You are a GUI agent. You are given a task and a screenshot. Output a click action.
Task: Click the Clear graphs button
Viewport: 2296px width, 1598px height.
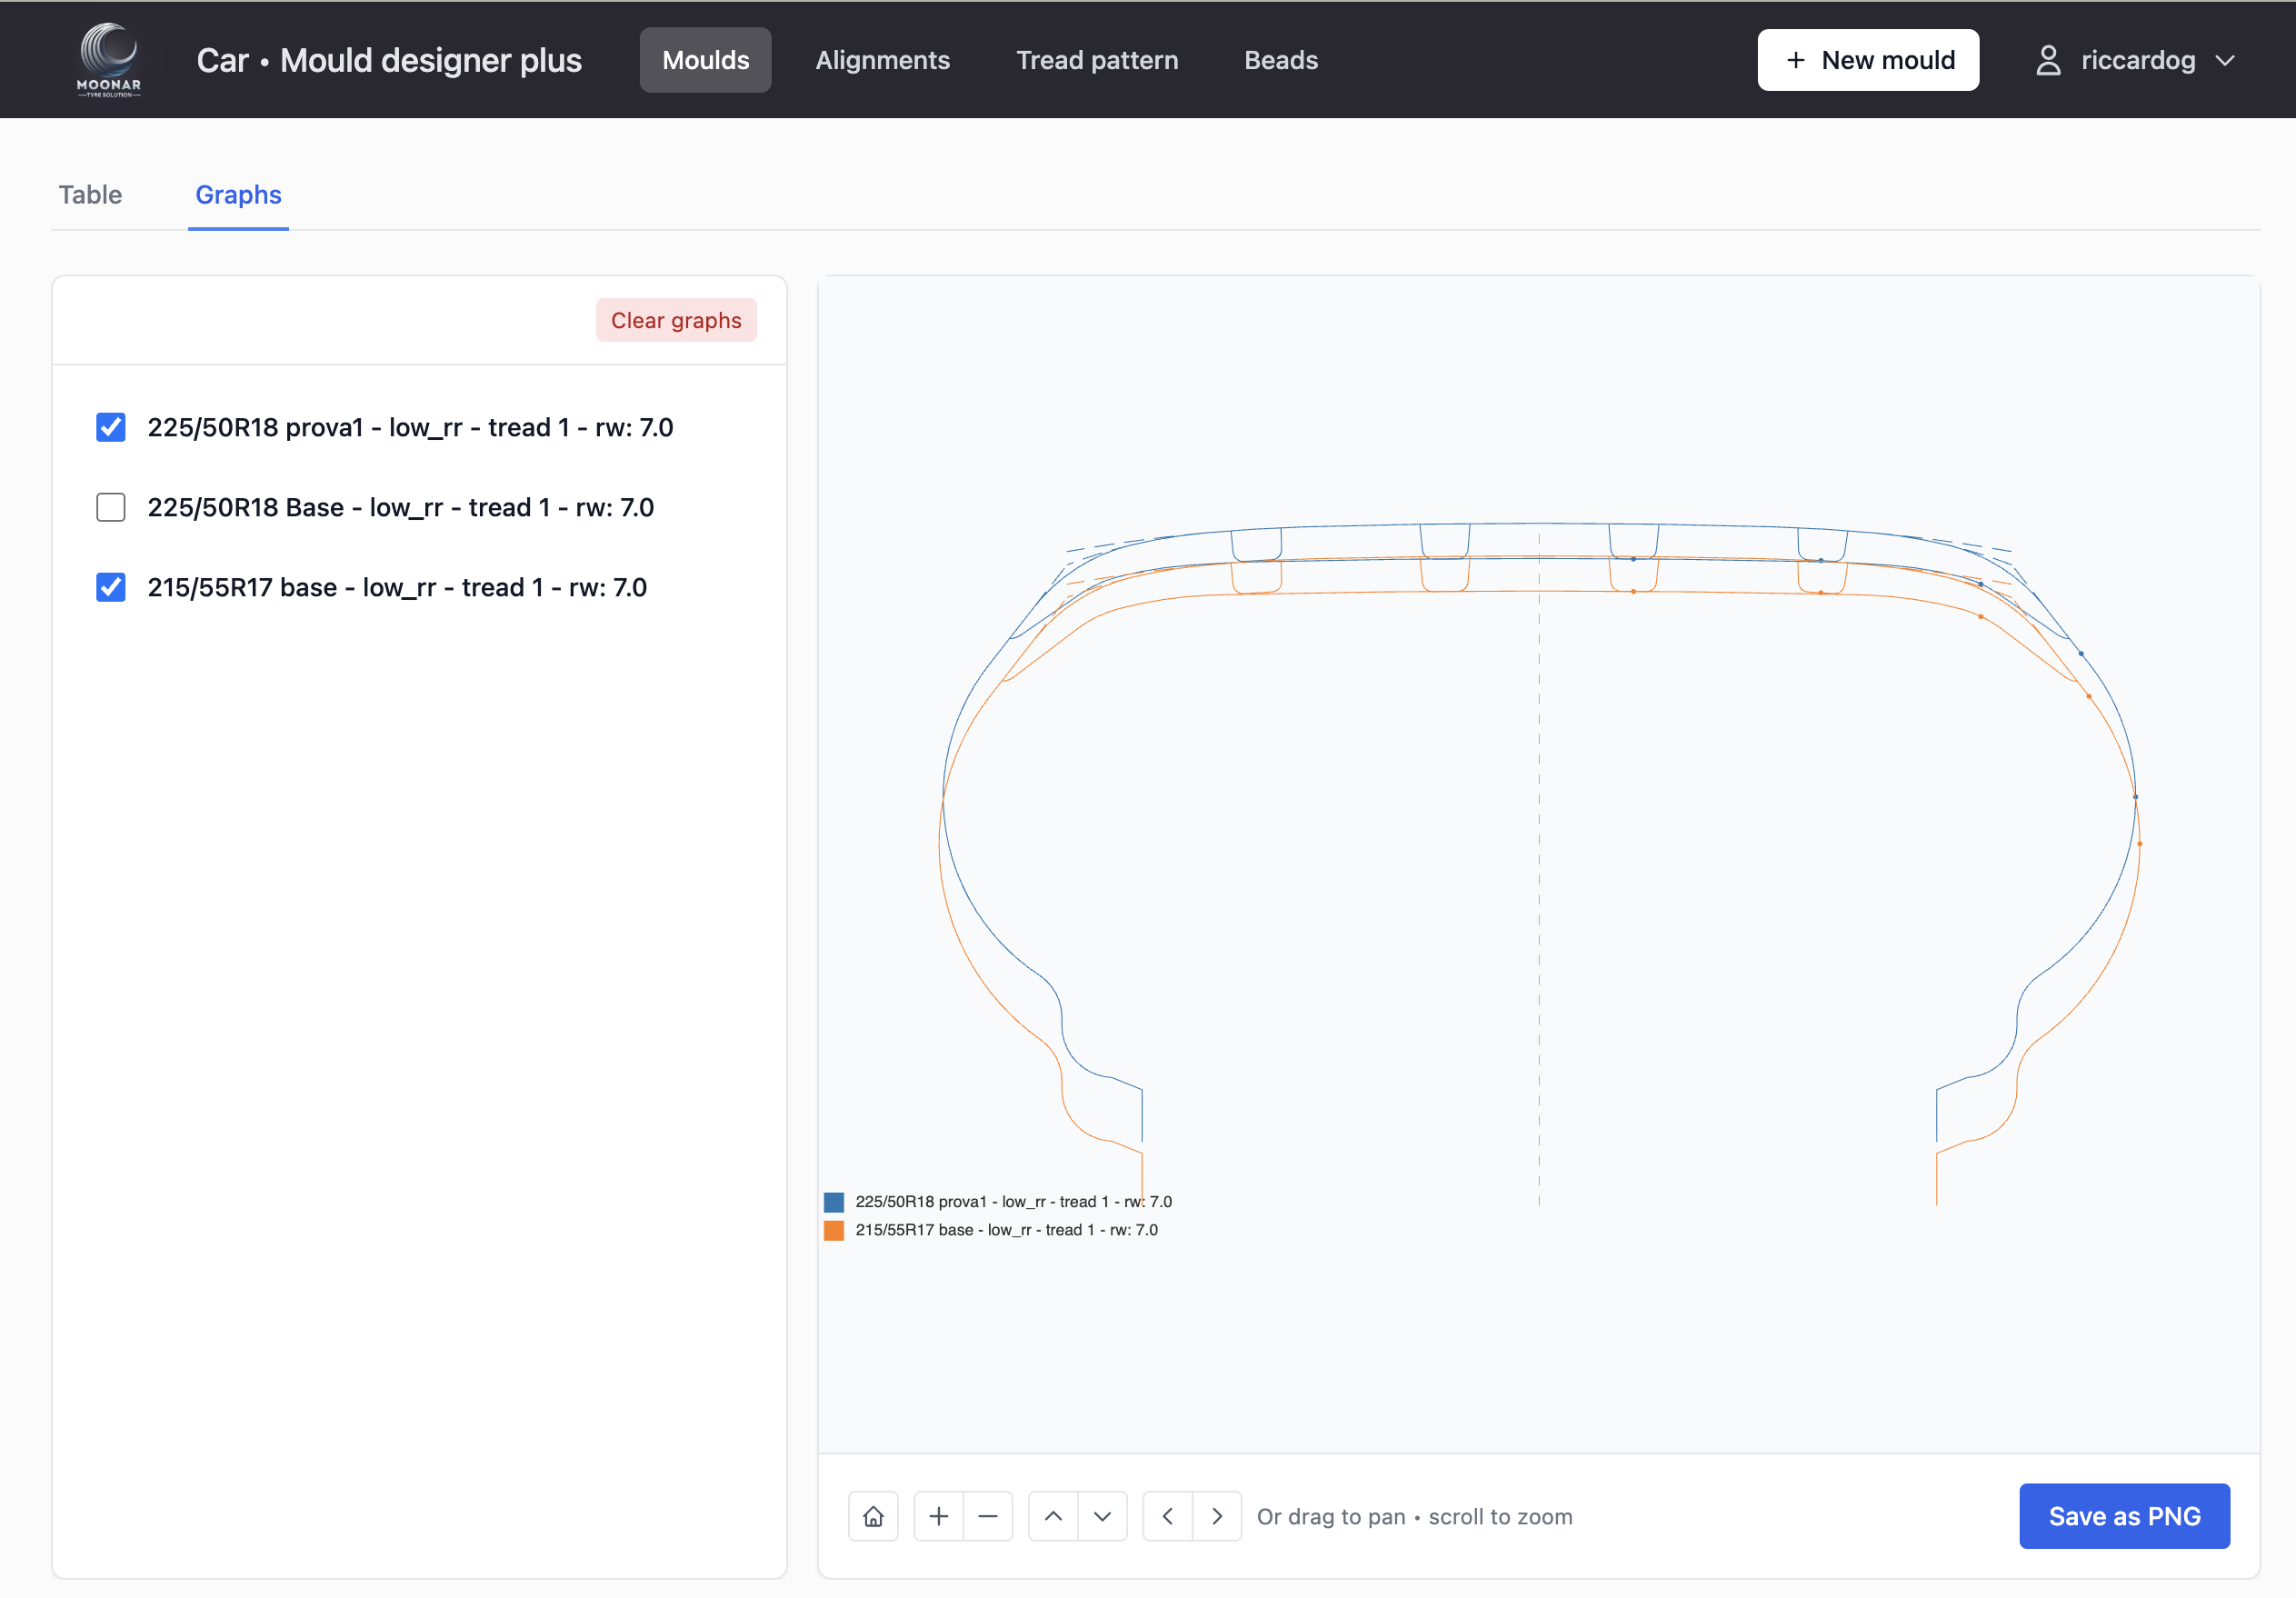click(x=676, y=319)
